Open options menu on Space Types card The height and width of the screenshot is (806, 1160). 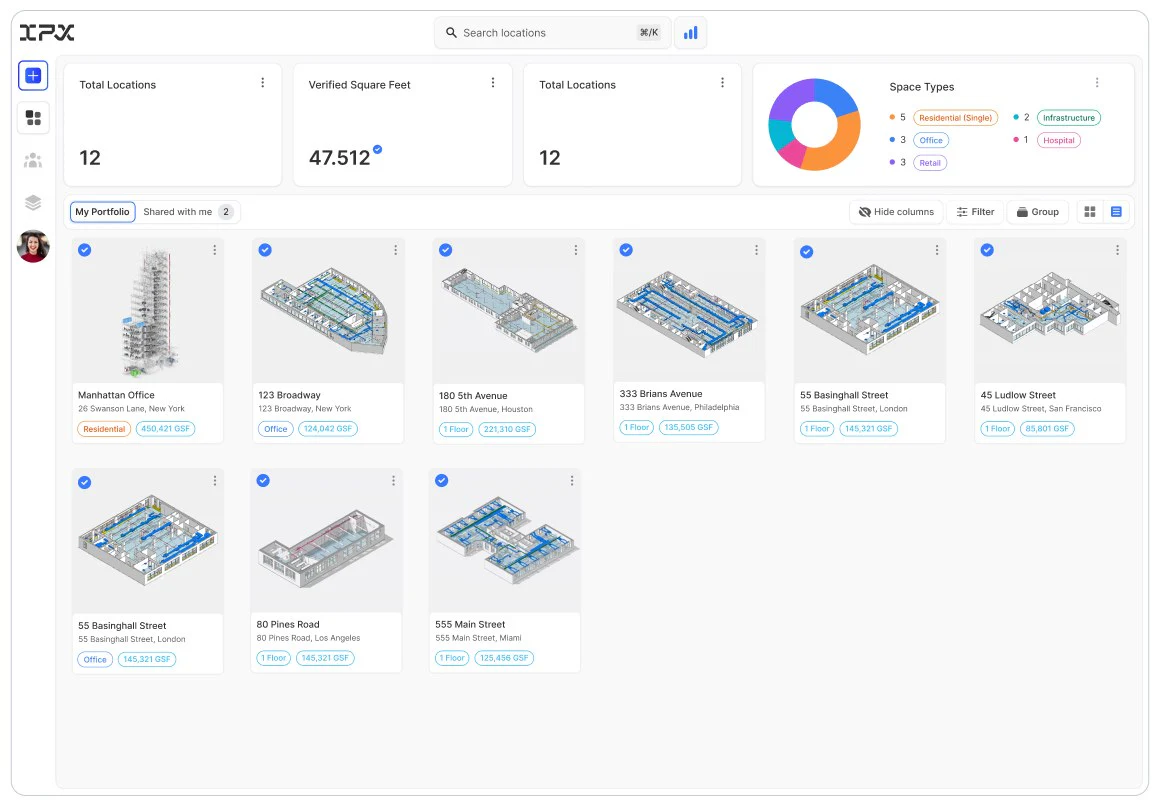tap(1097, 83)
